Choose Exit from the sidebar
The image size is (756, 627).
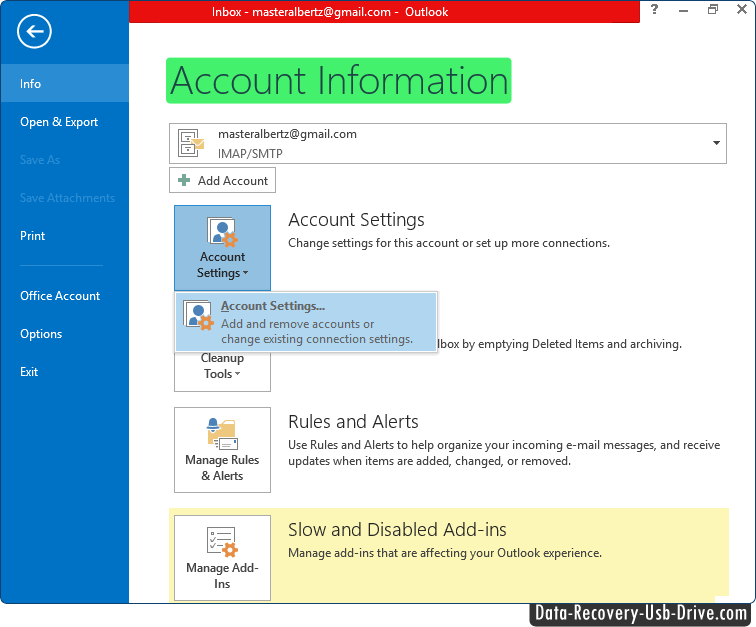tap(65, 372)
